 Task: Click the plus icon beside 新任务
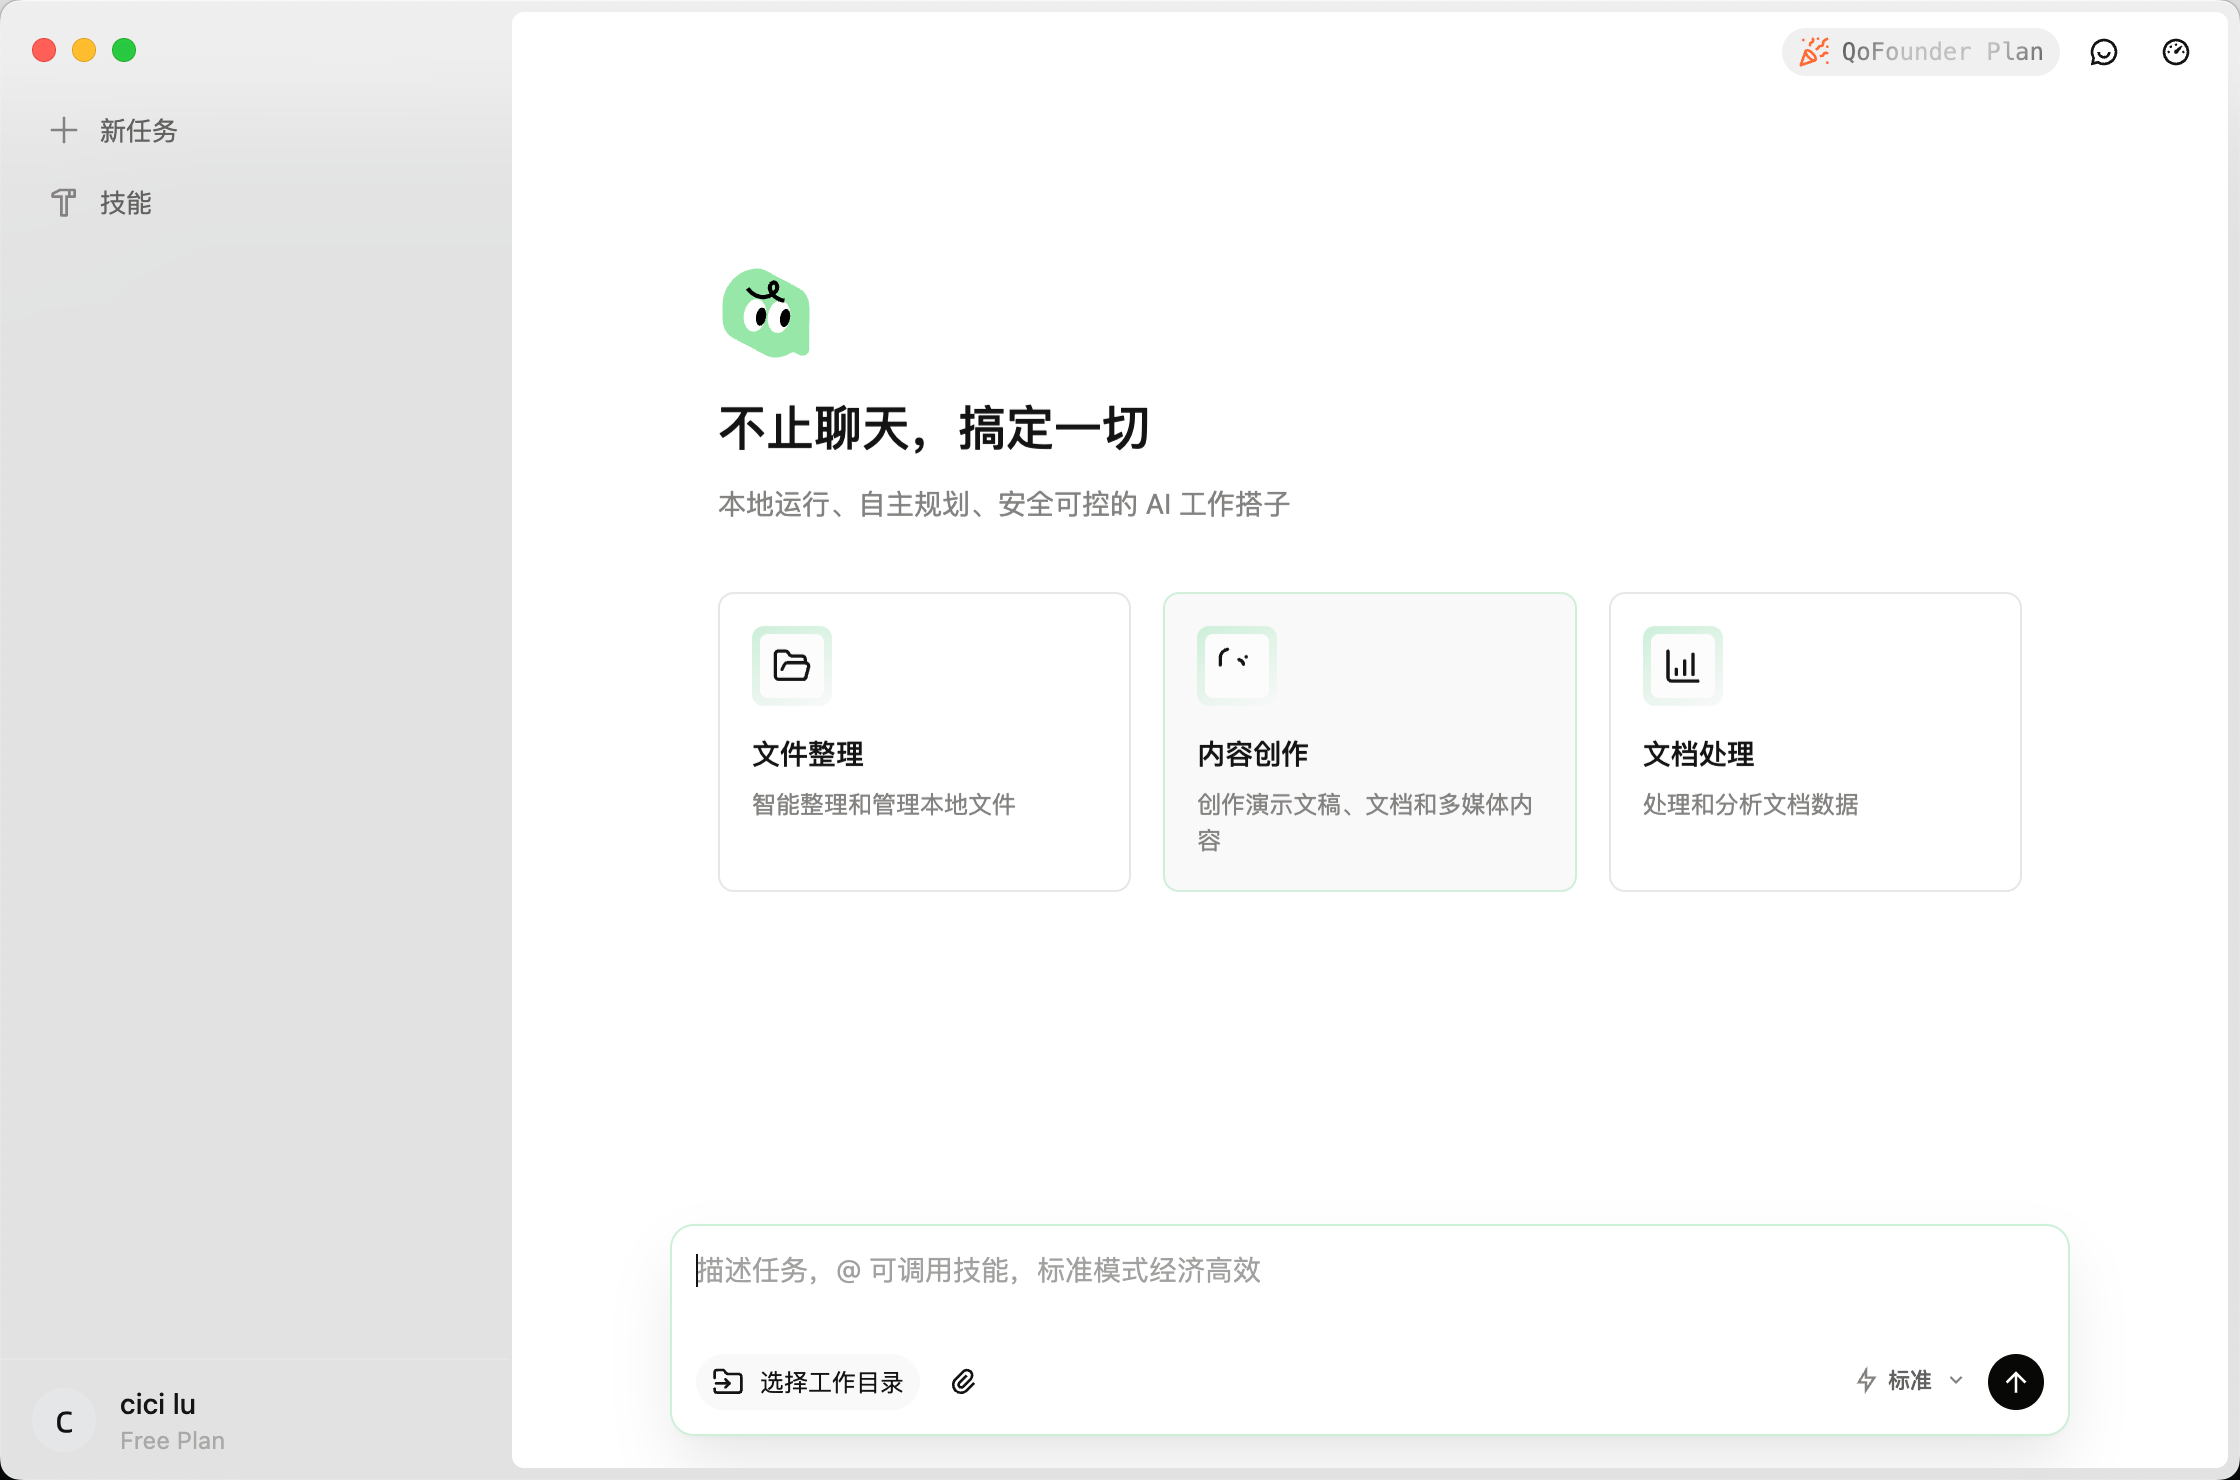tap(64, 130)
